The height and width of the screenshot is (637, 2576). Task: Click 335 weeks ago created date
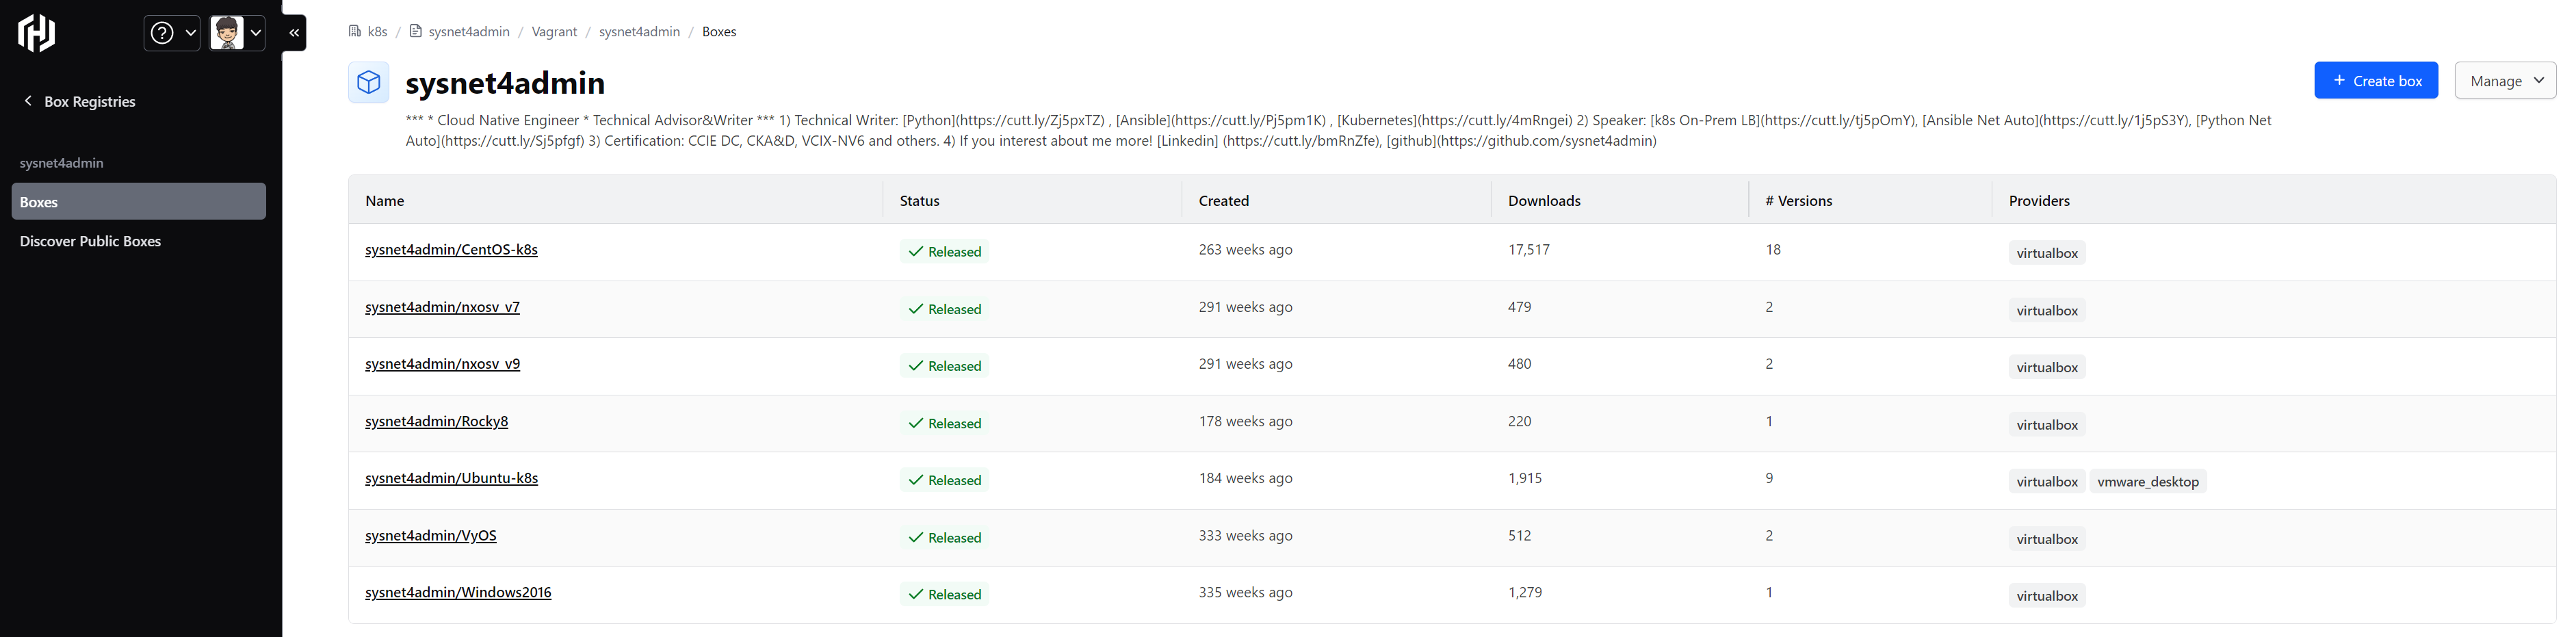tap(1245, 592)
